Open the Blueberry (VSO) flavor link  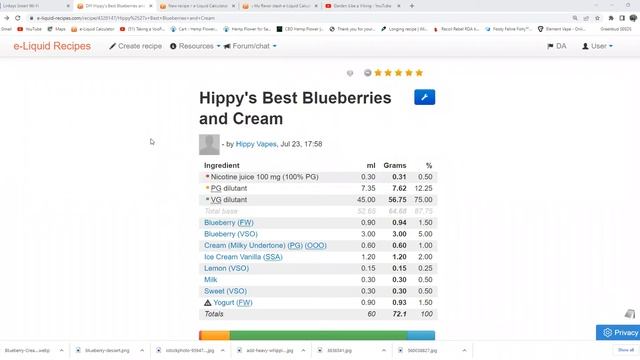(x=231, y=234)
